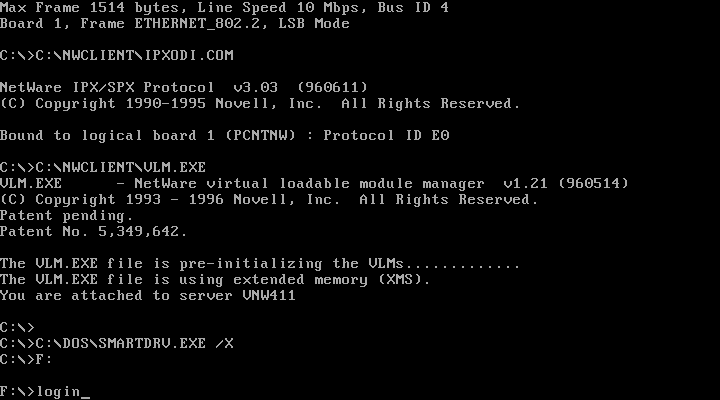Screen dimensions: 720x400
Task: Click the extended memory (XMS) message
Action: 215,280
